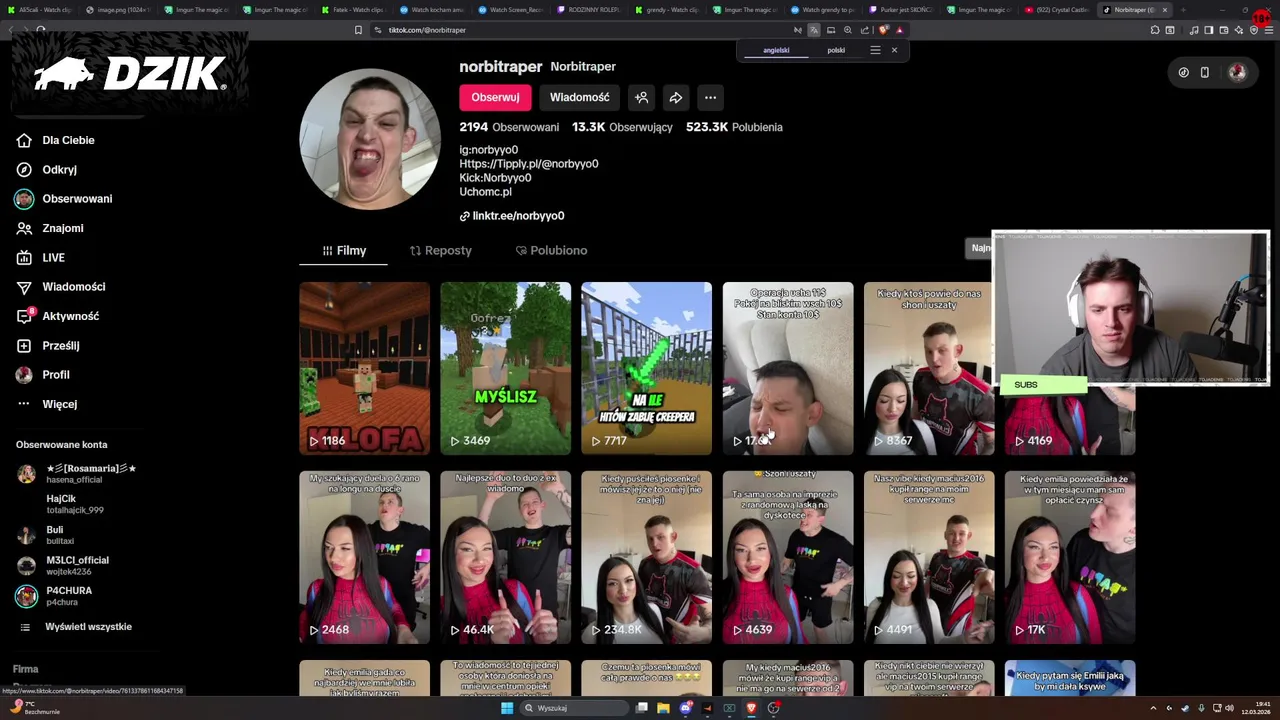Click the Firma footer link

point(25,669)
